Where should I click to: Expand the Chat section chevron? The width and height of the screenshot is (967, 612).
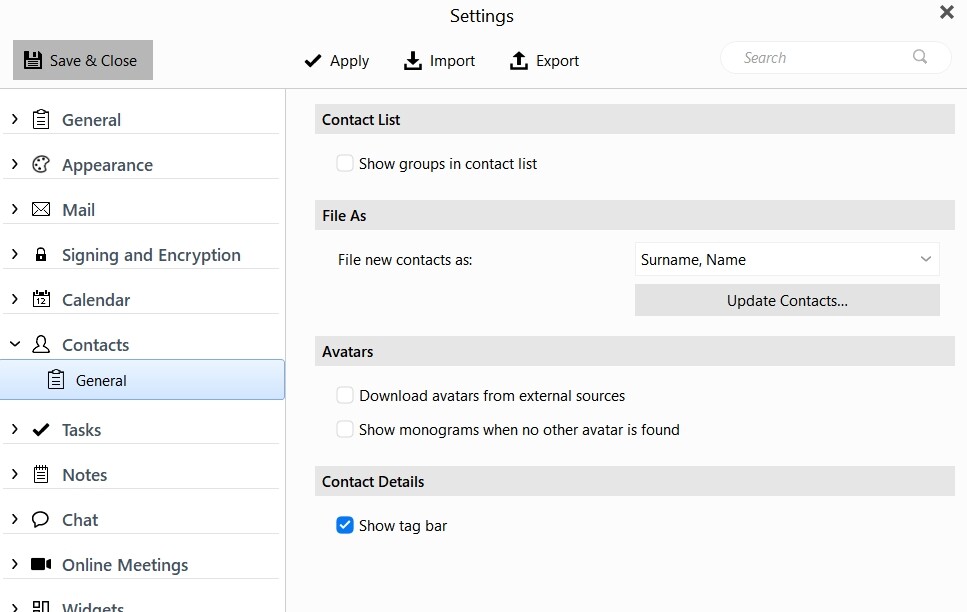pyautogui.click(x=15, y=519)
